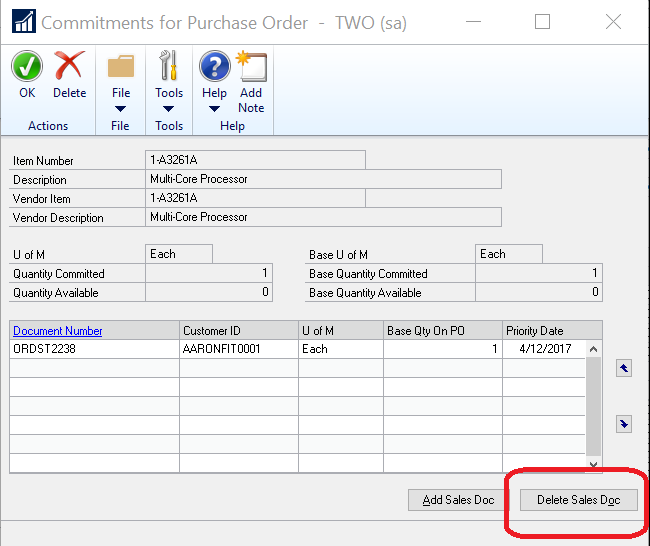Click the Base Quantity Available field
The height and width of the screenshot is (546, 650).
(539, 292)
